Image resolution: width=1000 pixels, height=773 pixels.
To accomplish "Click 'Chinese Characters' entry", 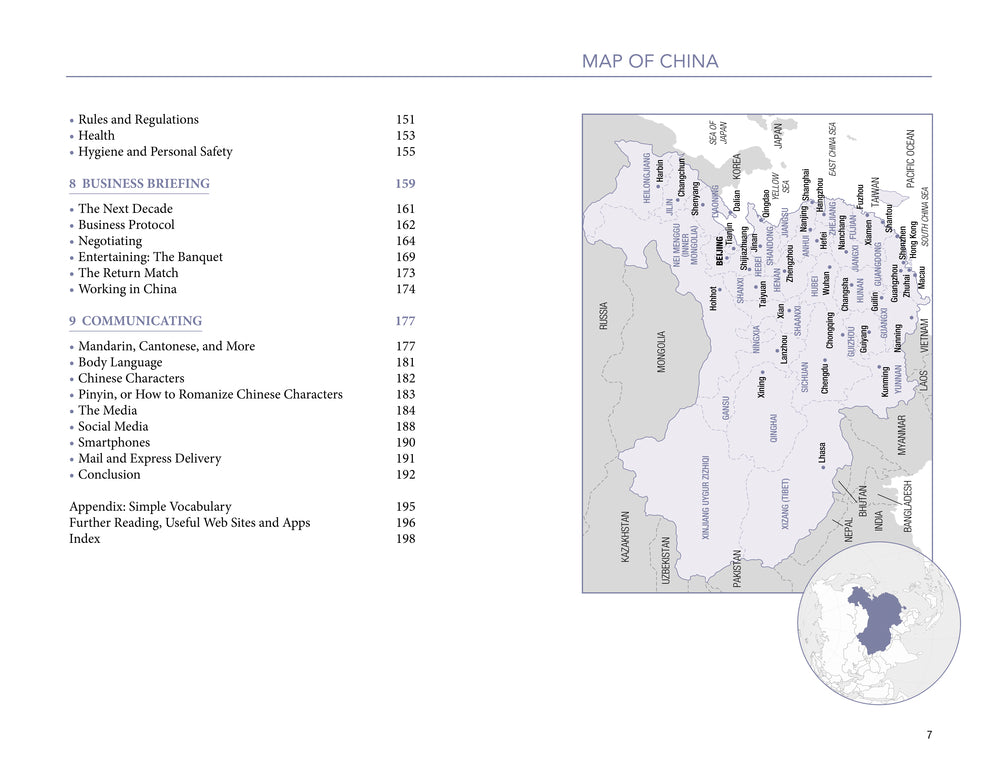I will [x=131, y=378].
